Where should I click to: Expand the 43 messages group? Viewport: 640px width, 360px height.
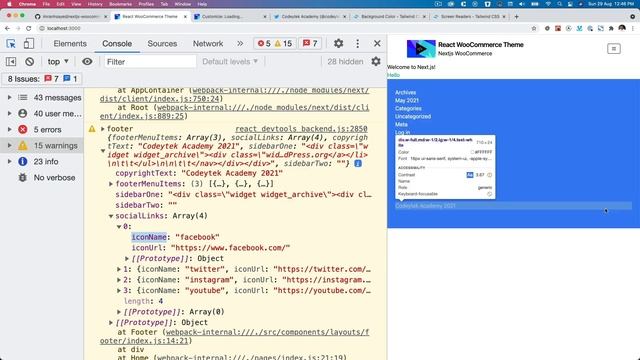(9, 98)
